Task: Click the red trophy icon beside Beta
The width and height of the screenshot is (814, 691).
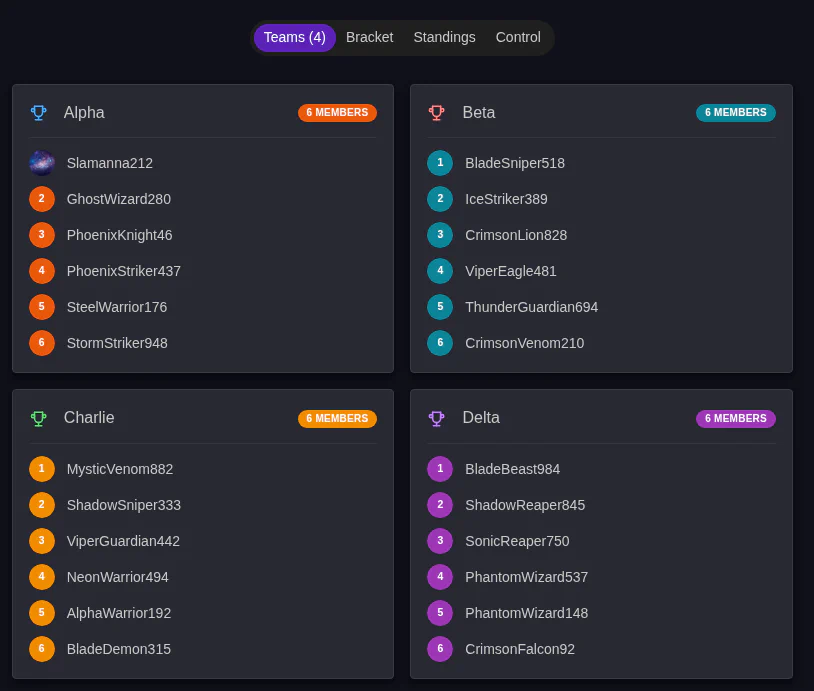Action: [x=437, y=113]
